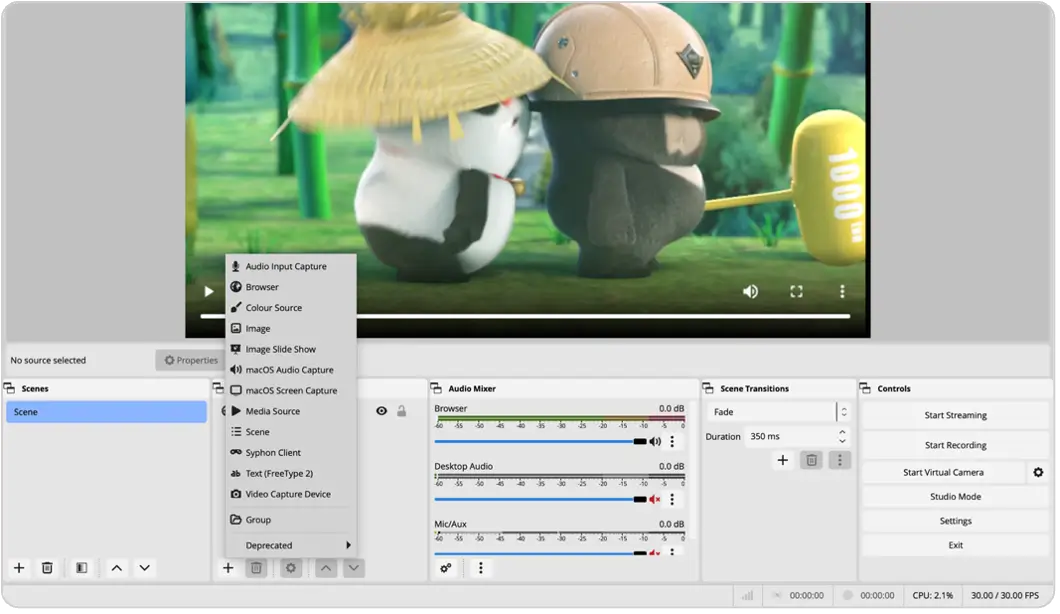Image resolution: width=1060 pixels, height=614 pixels.
Task: Select macOS Audio Capture entry
Action: pyautogui.click(x=291, y=371)
